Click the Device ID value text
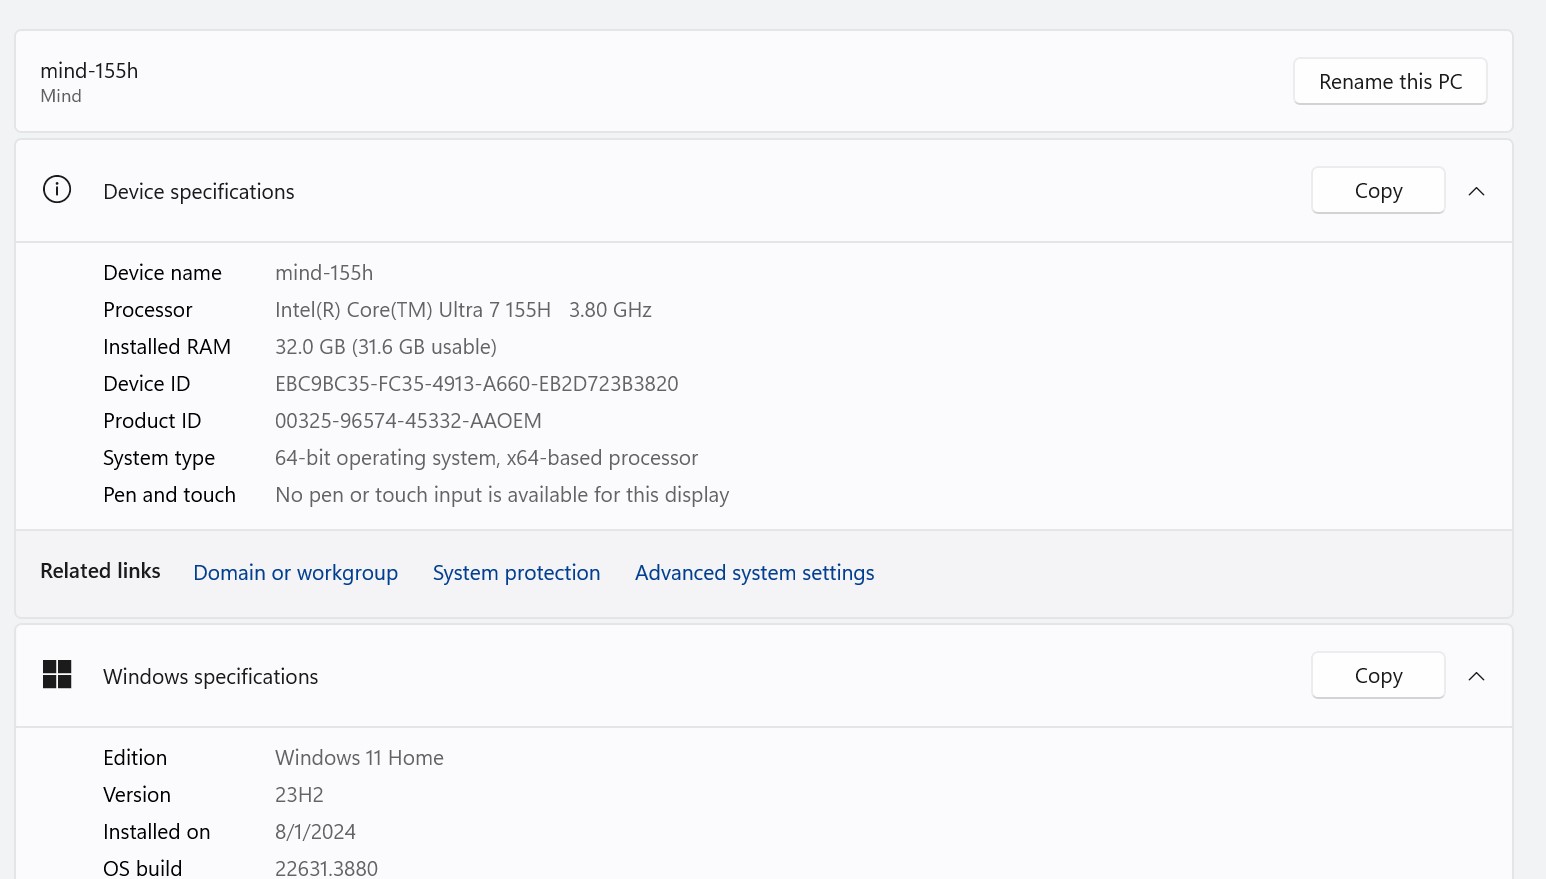Image resolution: width=1546 pixels, height=879 pixels. [x=476, y=384]
